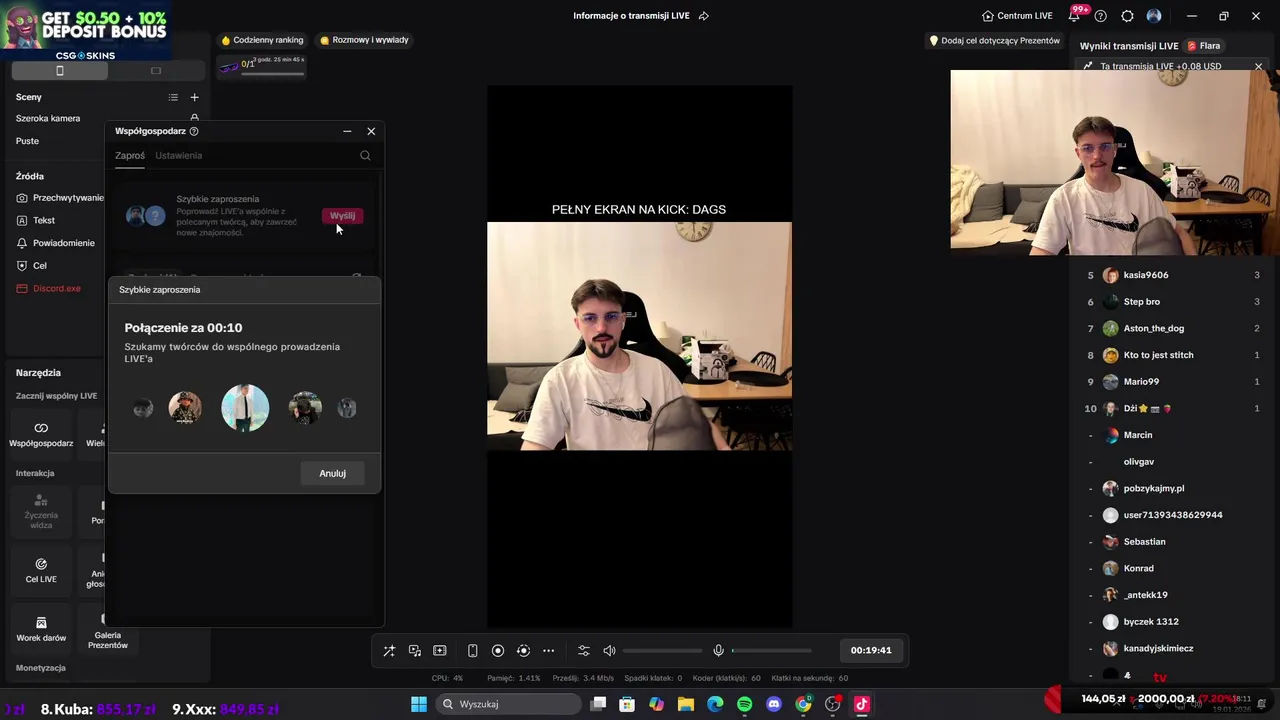Open the audio mixer settings icon

tap(584, 651)
